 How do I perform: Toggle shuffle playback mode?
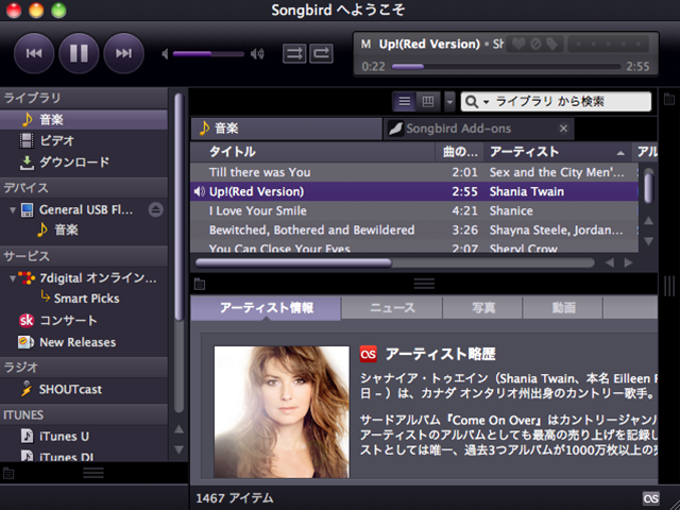294,54
